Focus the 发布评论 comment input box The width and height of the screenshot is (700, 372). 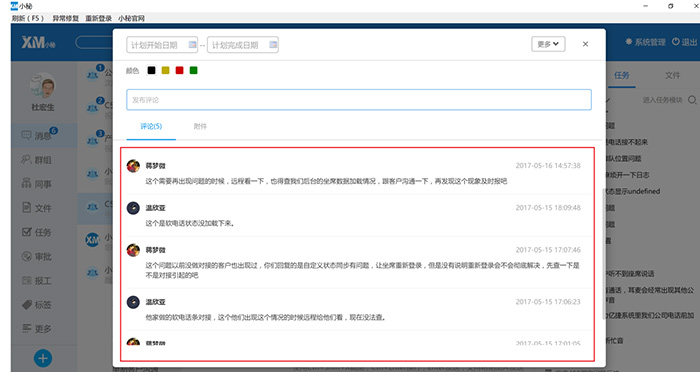click(359, 100)
